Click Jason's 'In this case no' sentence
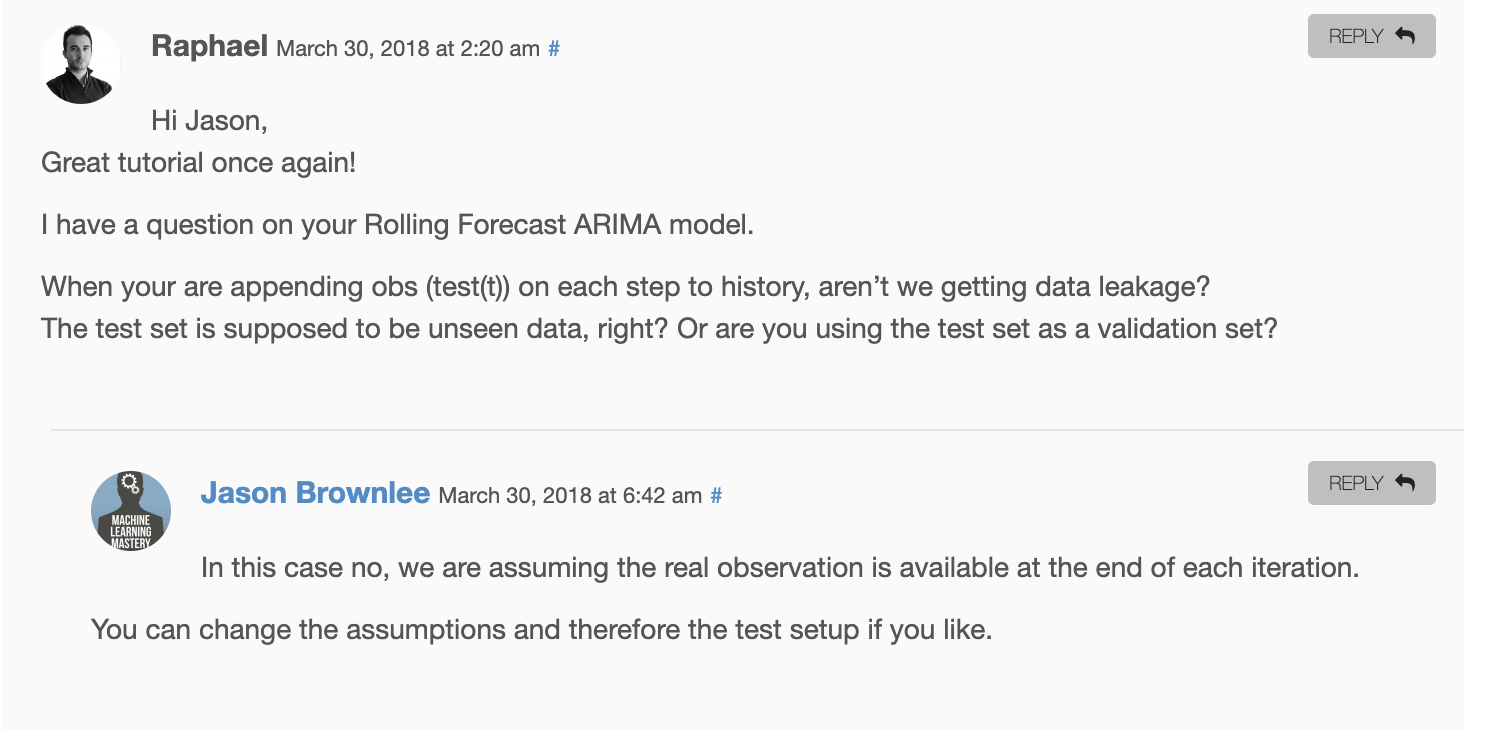 780,568
